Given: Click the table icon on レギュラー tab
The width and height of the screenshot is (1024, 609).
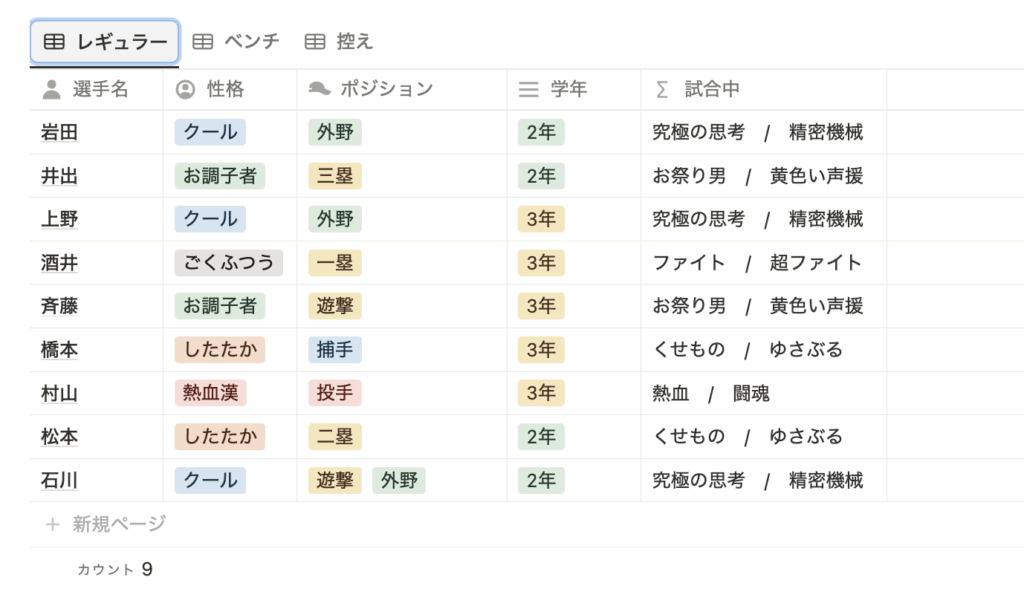Looking at the screenshot, I should (54, 42).
